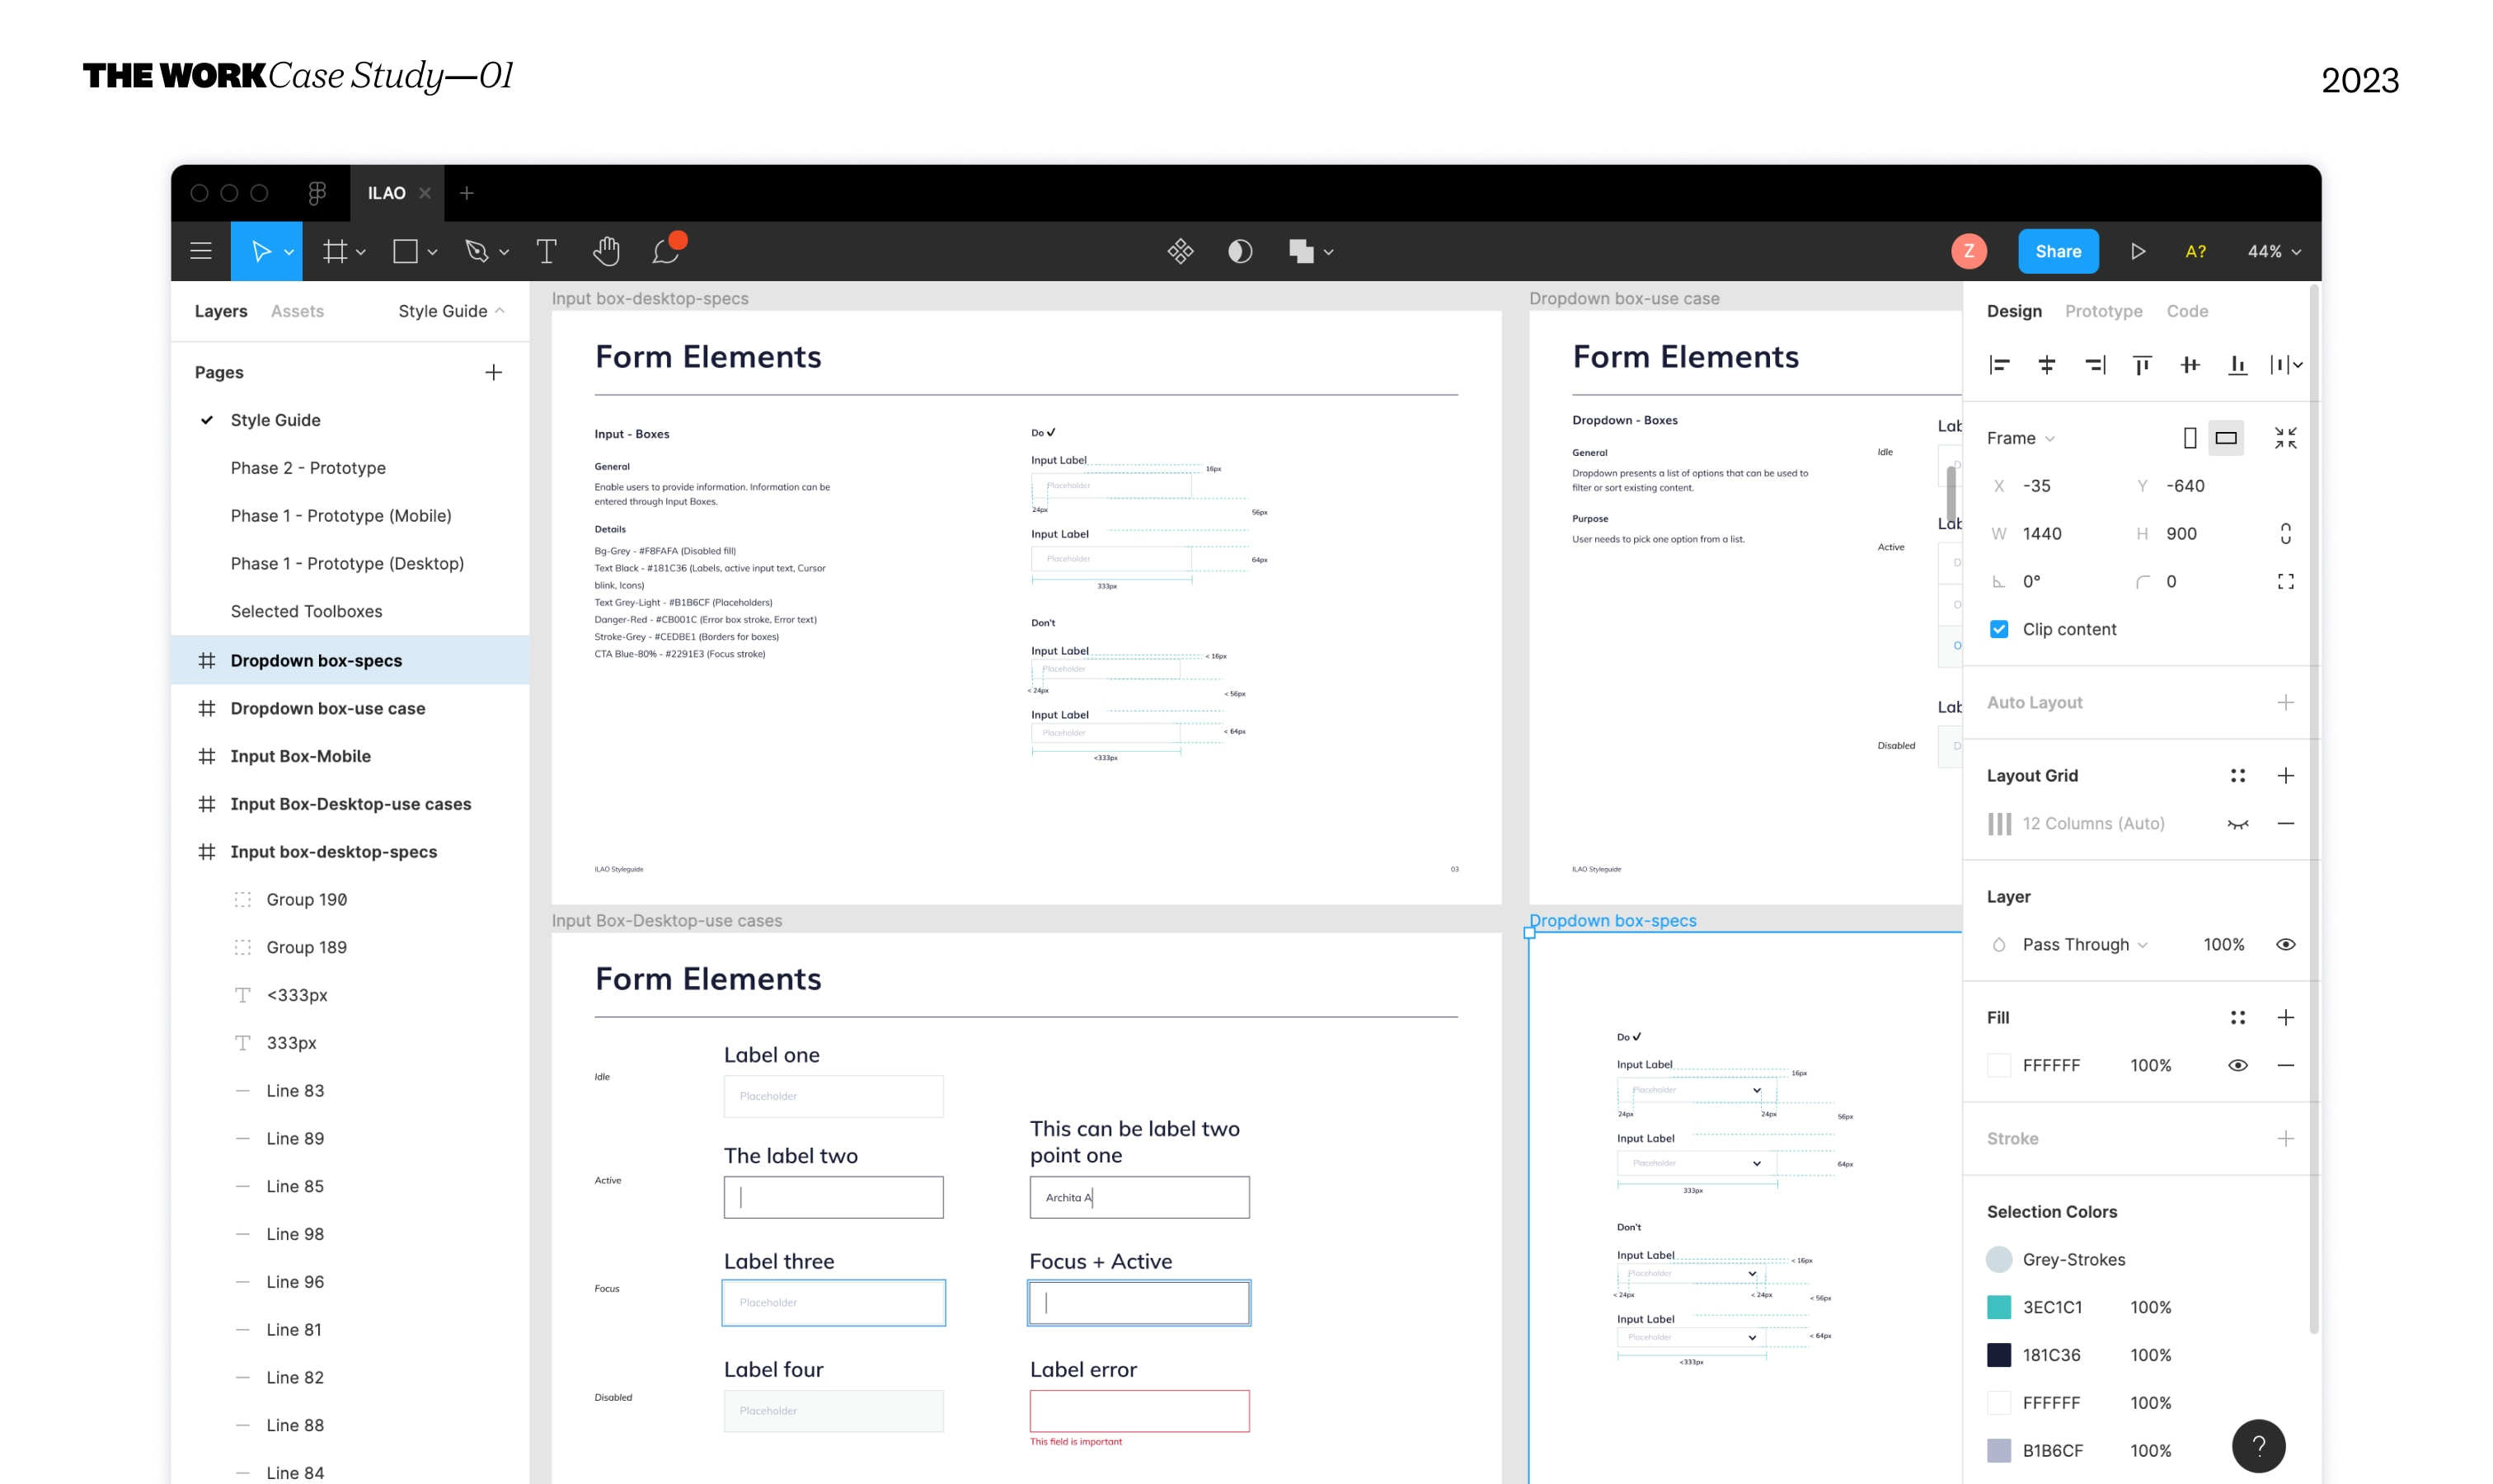
Task: Open Fill styles dots icon
Action: point(2237,1018)
